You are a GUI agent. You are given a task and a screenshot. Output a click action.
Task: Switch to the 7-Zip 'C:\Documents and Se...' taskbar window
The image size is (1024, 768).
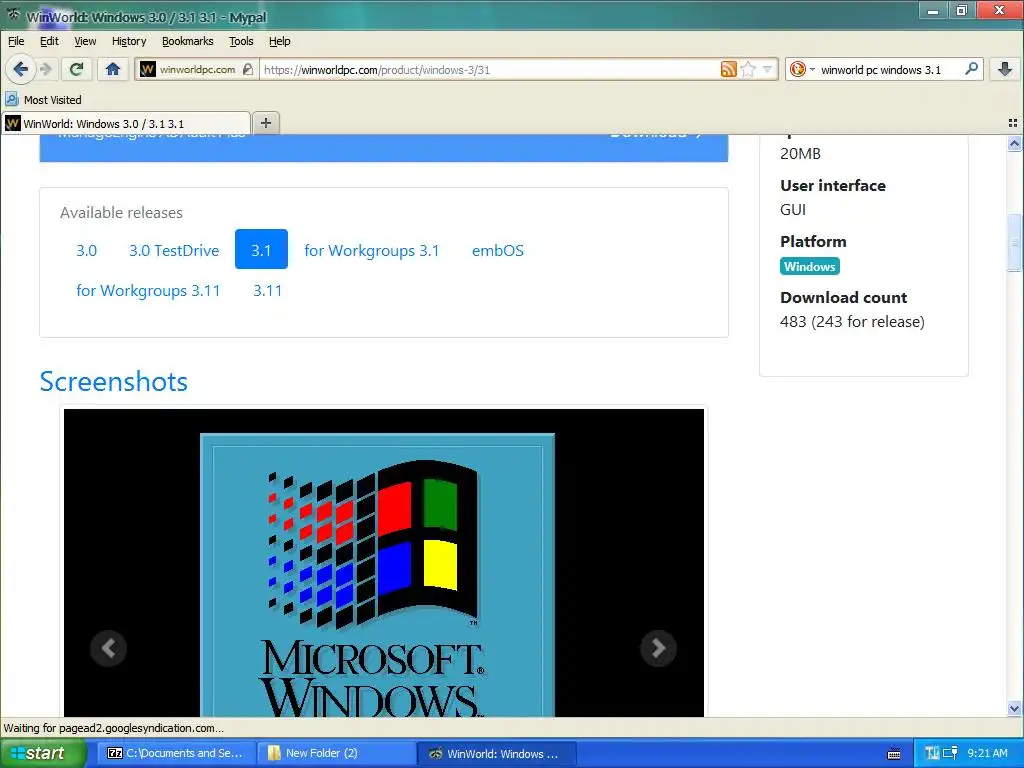pos(175,753)
